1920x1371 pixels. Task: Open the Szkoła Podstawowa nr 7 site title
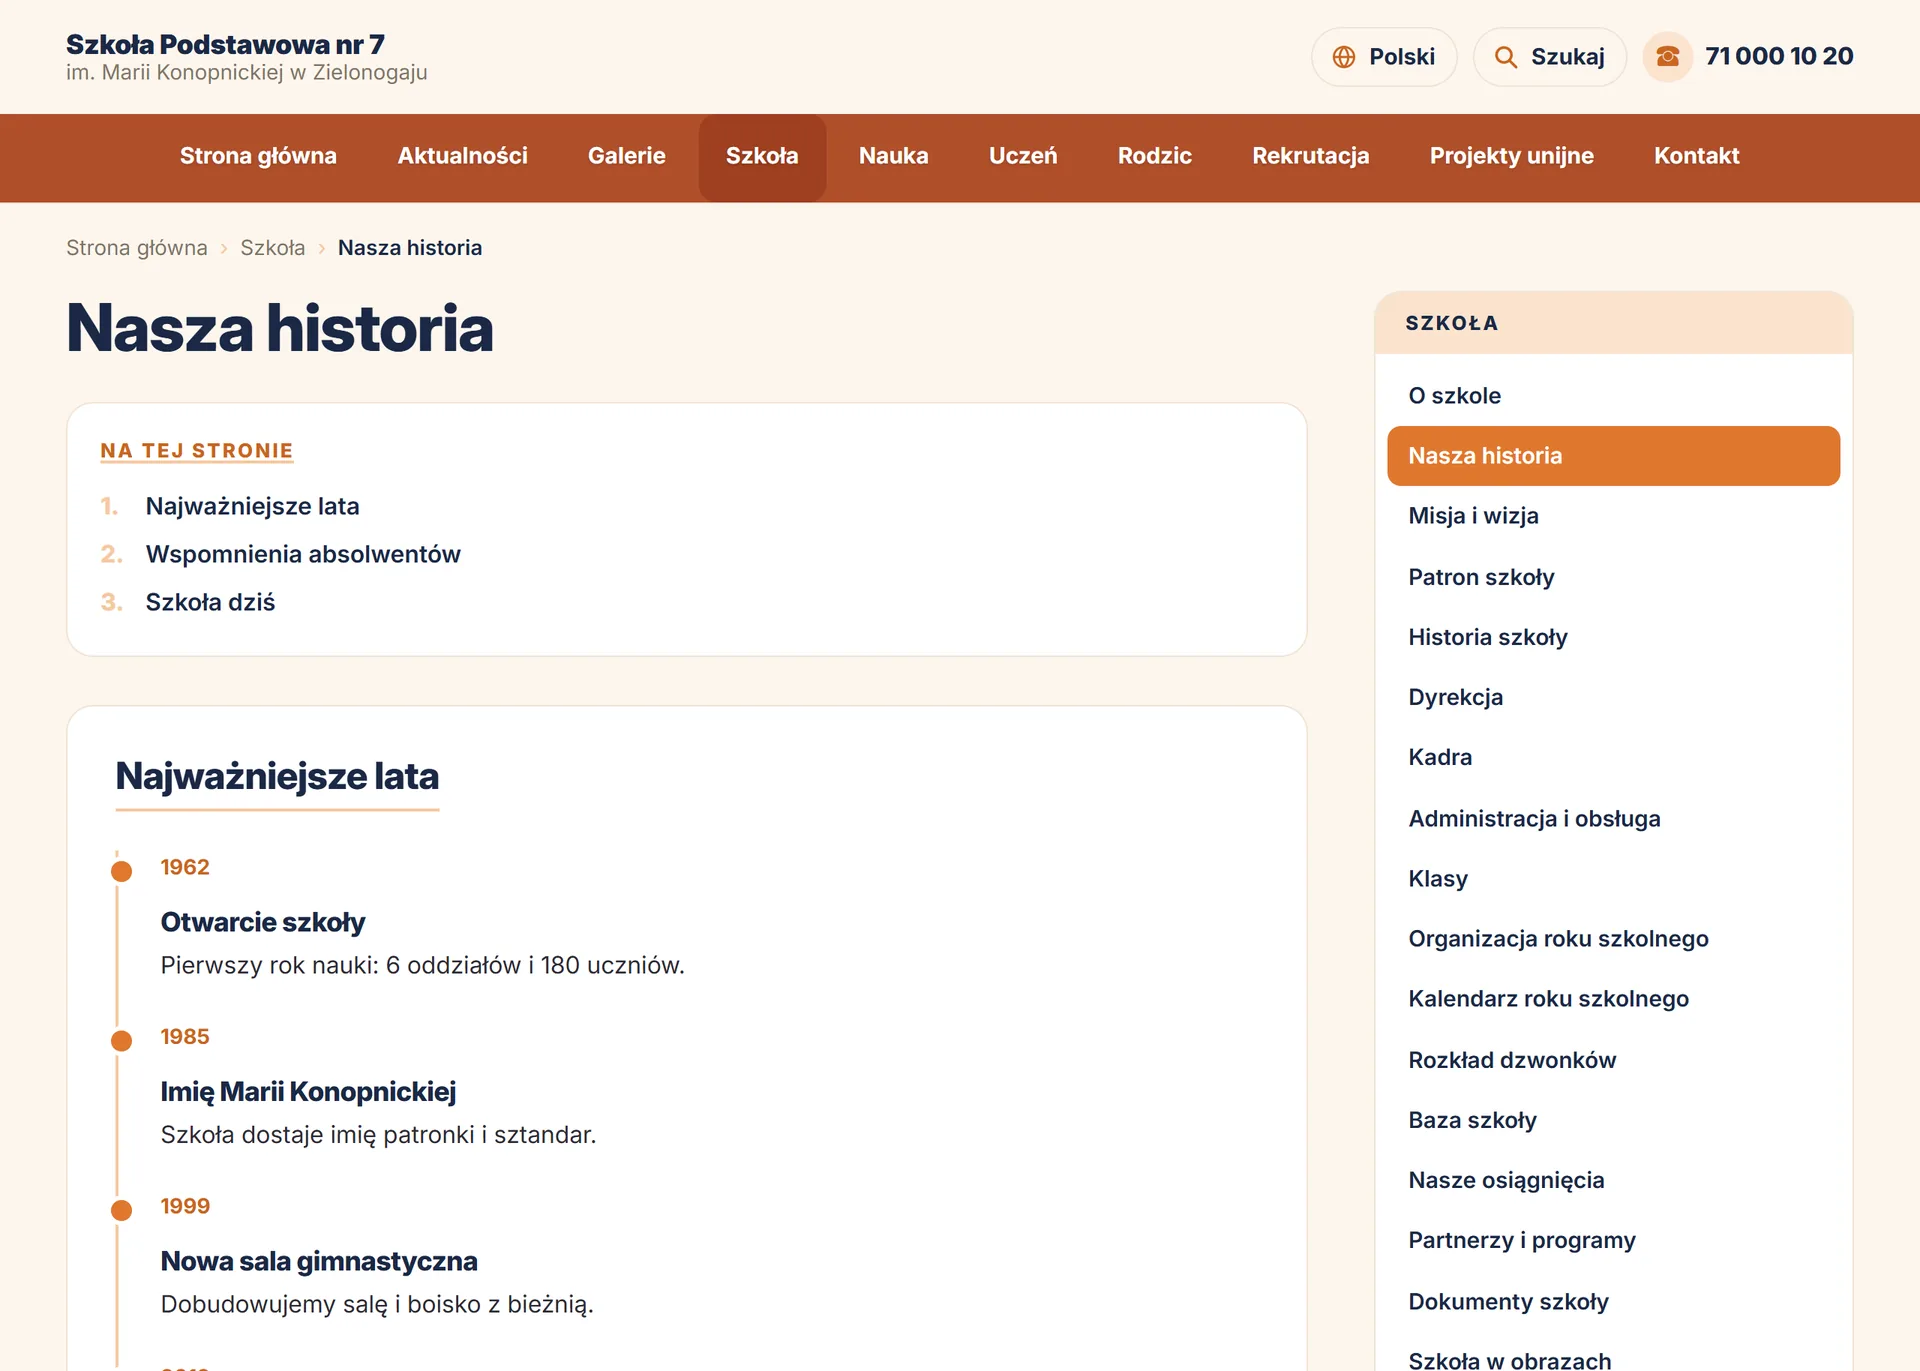(225, 44)
